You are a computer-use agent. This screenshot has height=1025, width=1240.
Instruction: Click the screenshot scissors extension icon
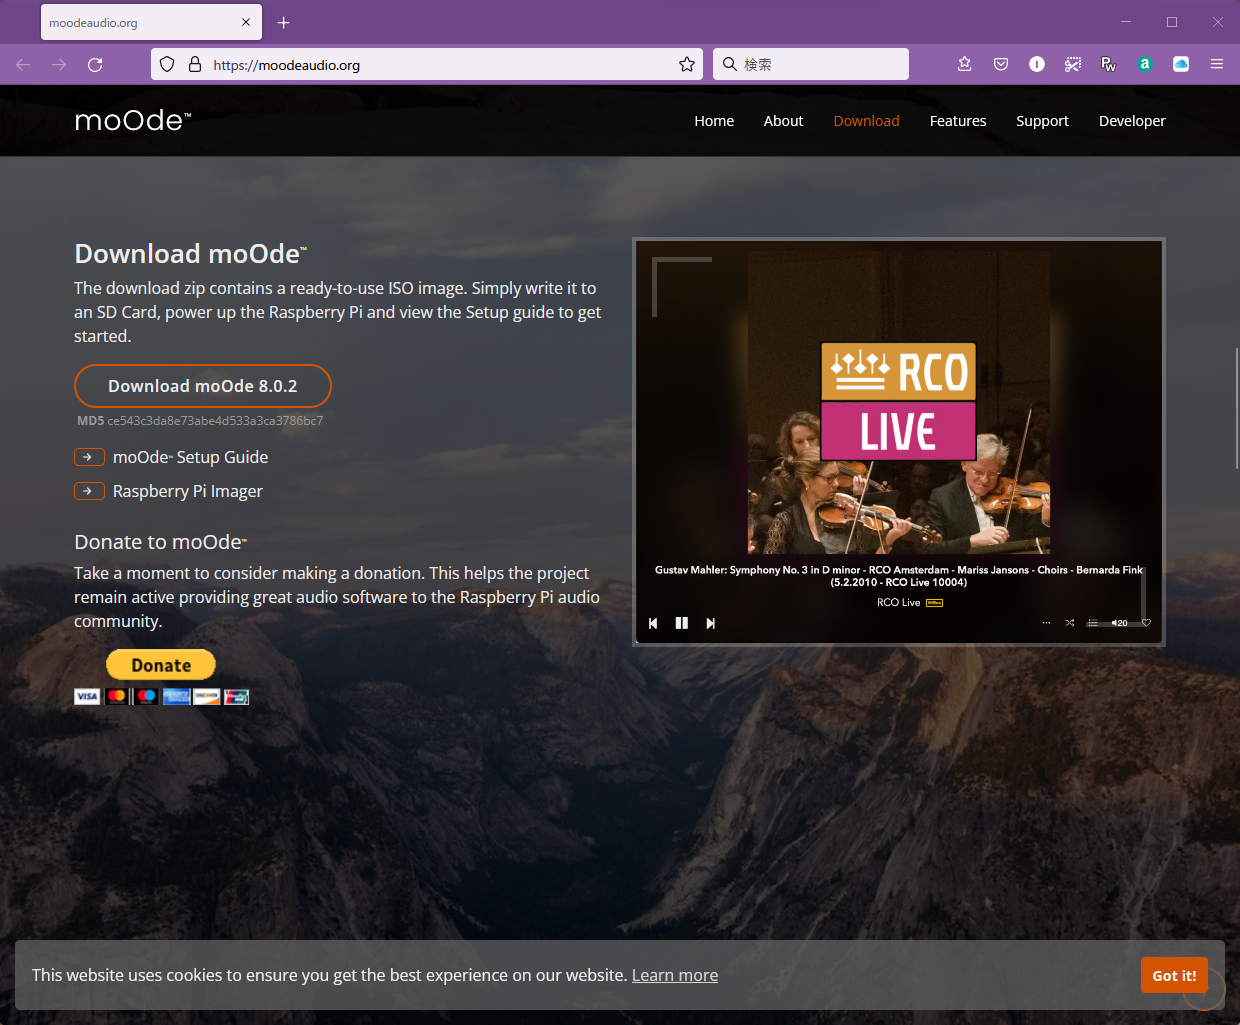pos(1073,64)
